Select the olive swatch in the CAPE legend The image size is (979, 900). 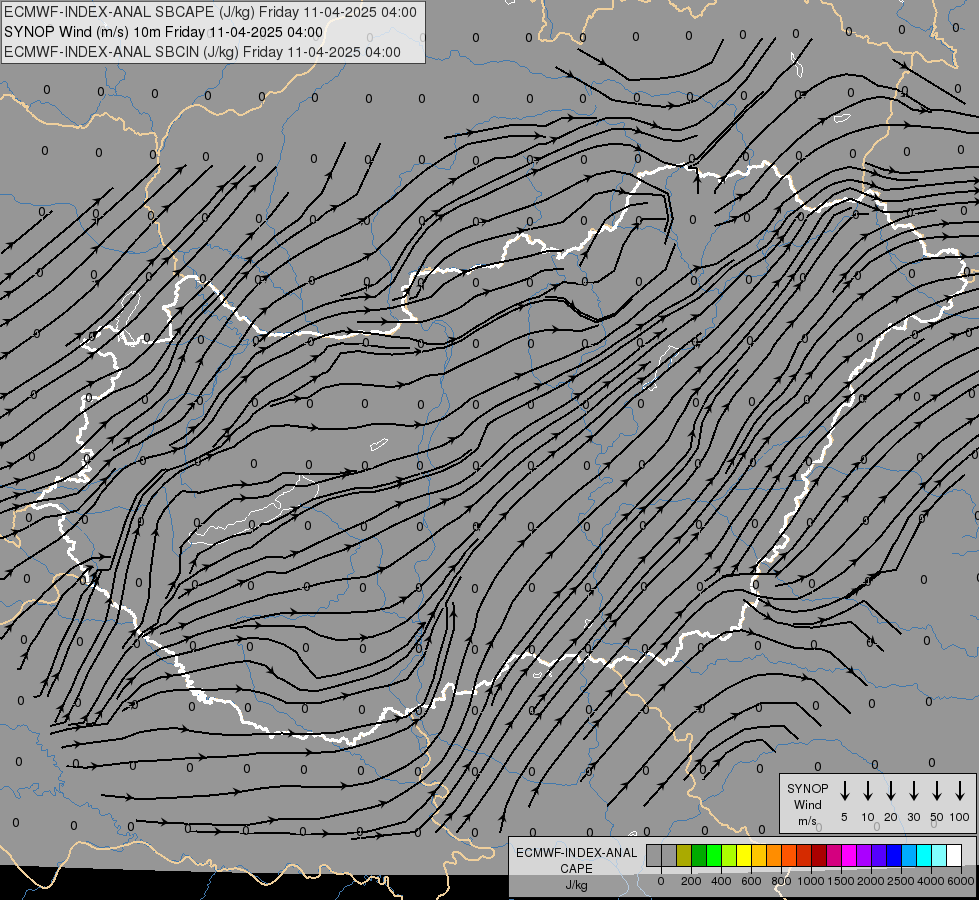[684, 855]
